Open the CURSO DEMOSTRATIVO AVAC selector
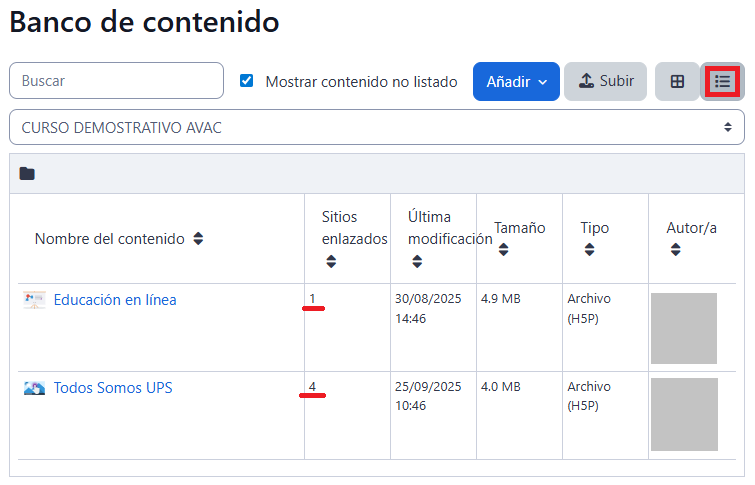Screen dimensions: 755x485 point(377,128)
